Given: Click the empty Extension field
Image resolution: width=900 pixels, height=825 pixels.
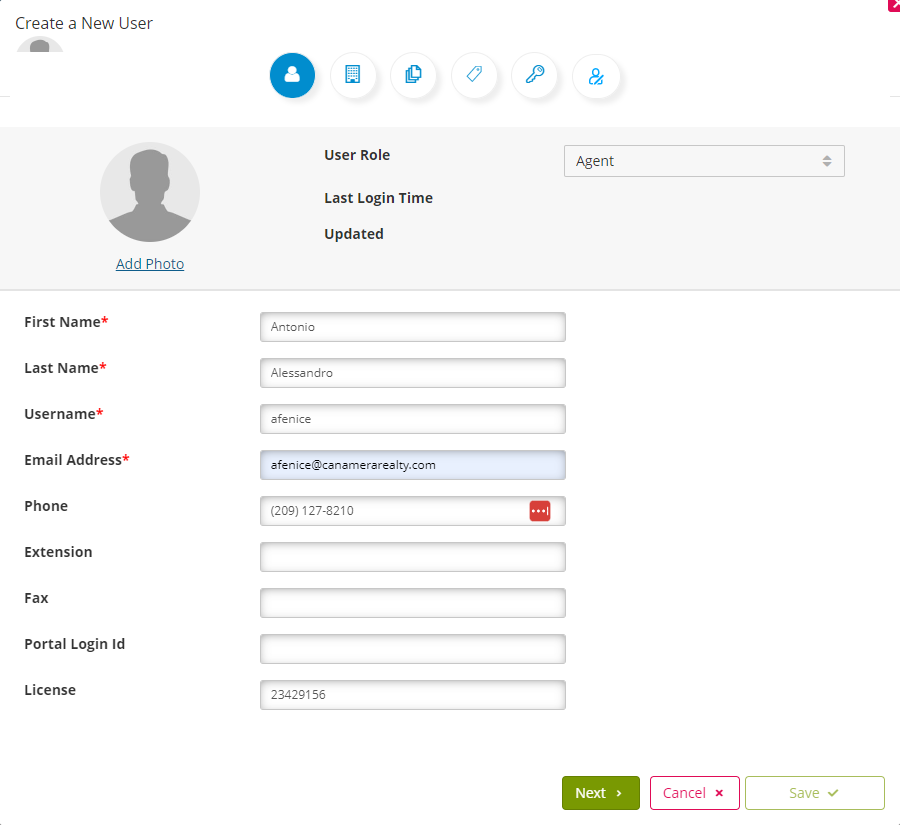Looking at the screenshot, I should pyautogui.click(x=412, y=556).
